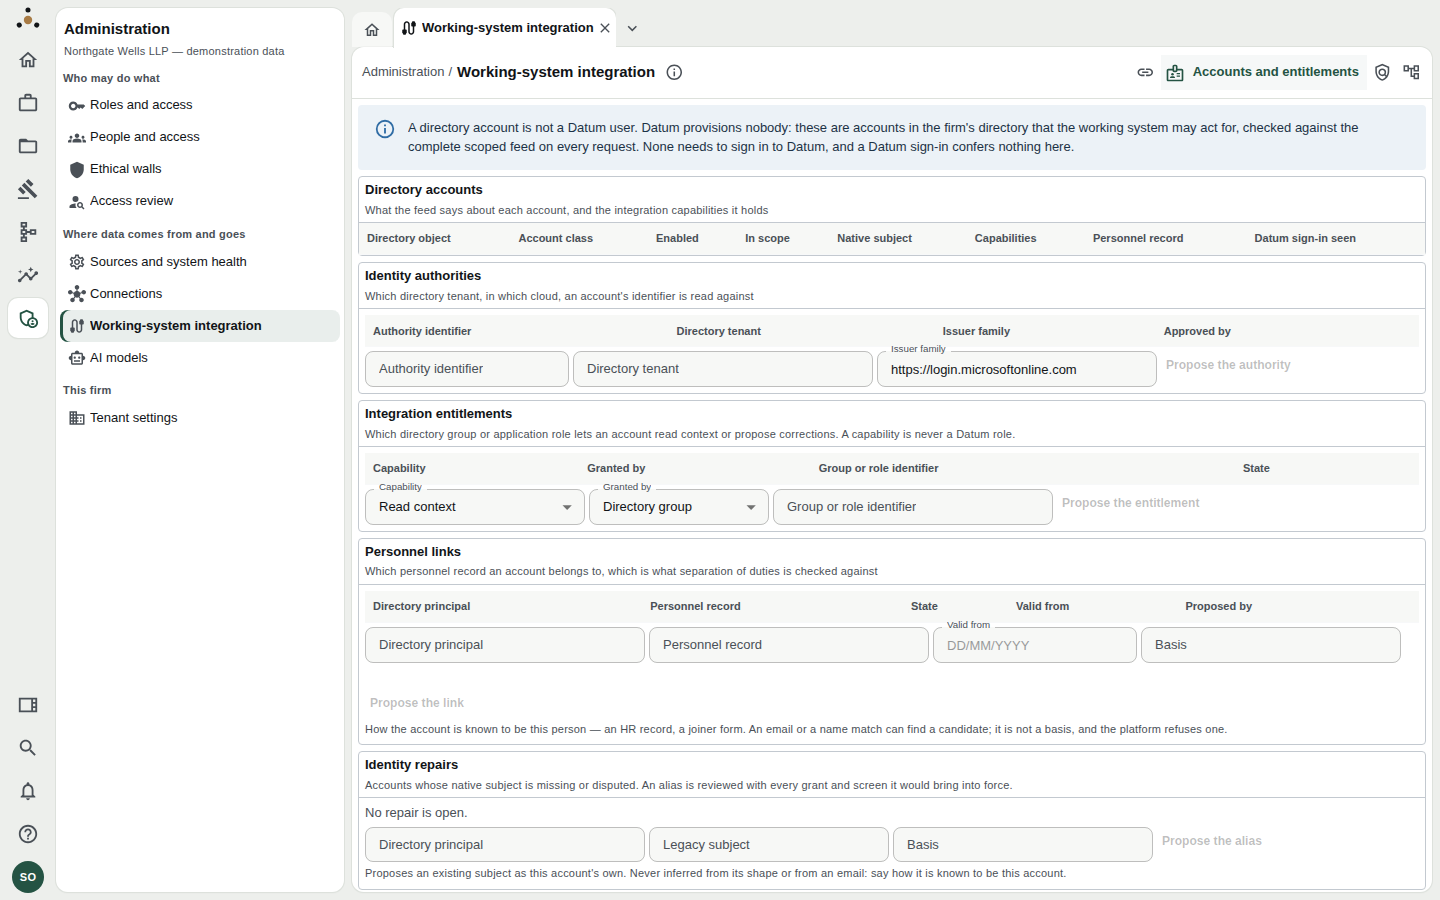1440x900 pixels.
Task: Copy the page link via the chain icon
Action: pos(1145,72)
